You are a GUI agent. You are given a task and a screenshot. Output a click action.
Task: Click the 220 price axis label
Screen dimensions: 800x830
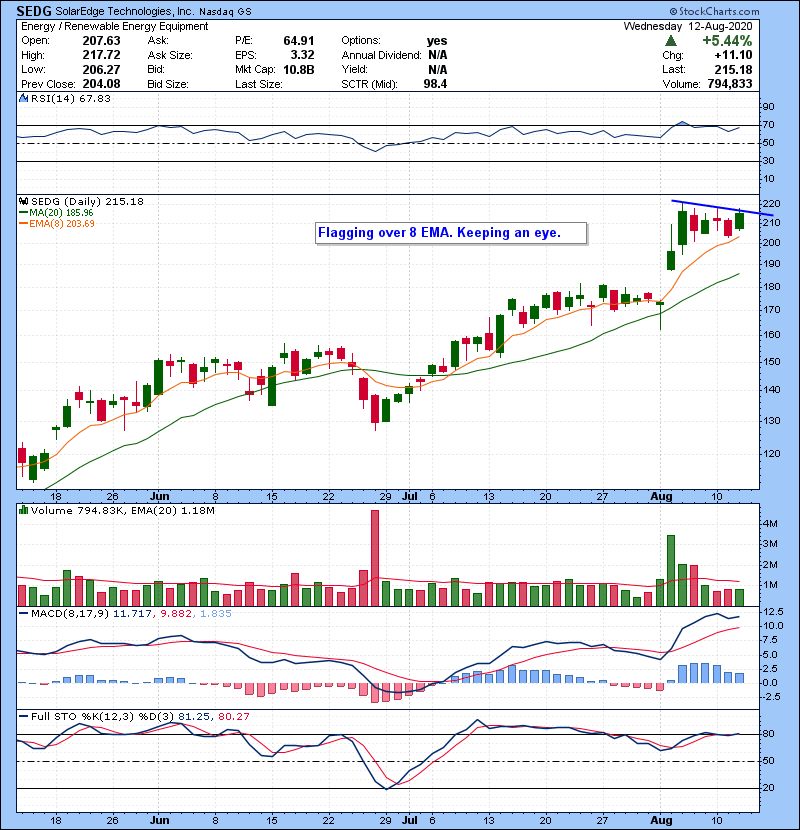click(771, 204)
